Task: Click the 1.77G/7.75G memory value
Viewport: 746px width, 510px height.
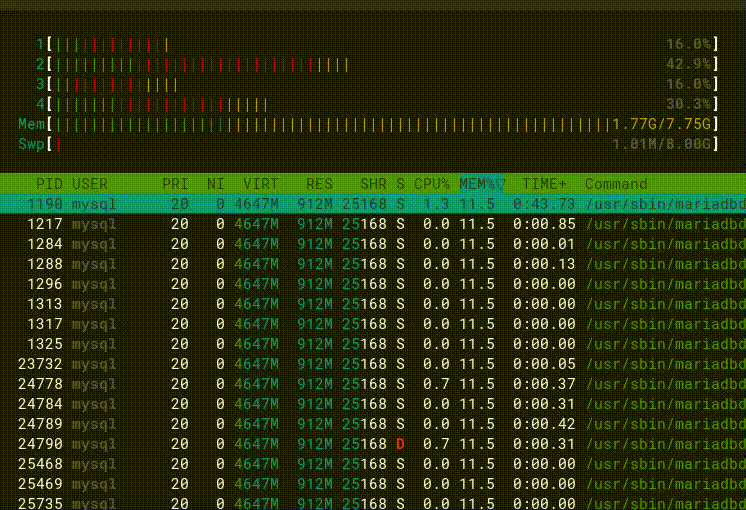Action: [x=661, y=125]
